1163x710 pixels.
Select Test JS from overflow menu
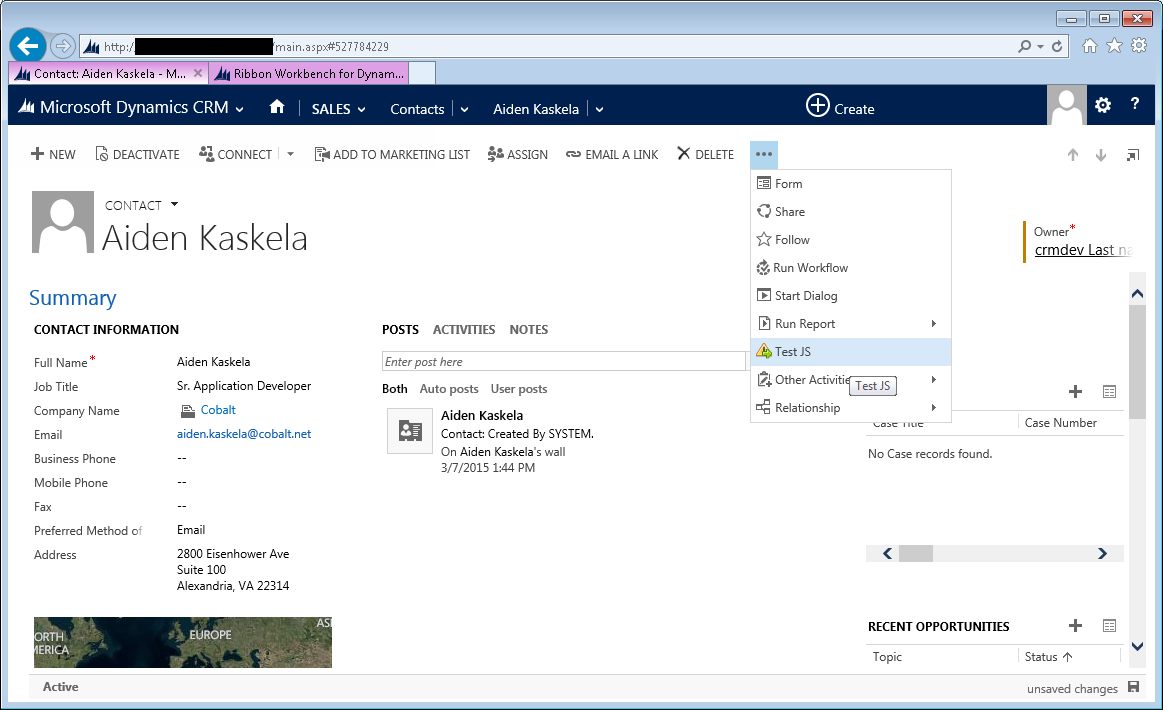click(792, 352)
